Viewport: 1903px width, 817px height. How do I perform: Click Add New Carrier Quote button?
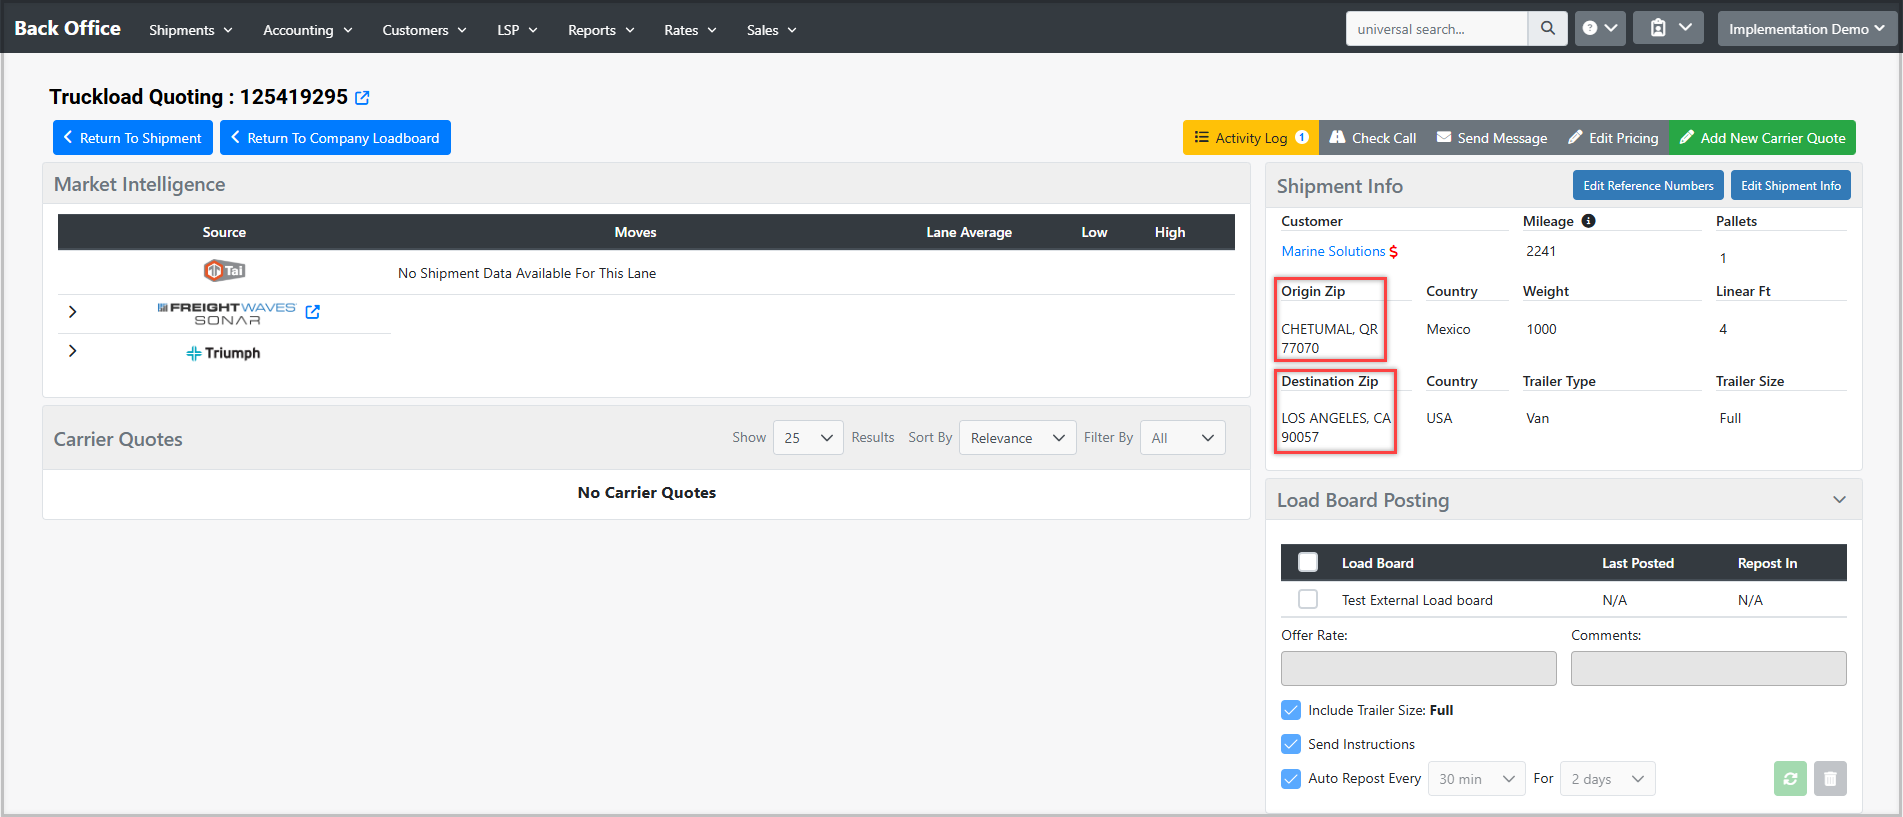pyautogui.click(x=1762, y=138)
